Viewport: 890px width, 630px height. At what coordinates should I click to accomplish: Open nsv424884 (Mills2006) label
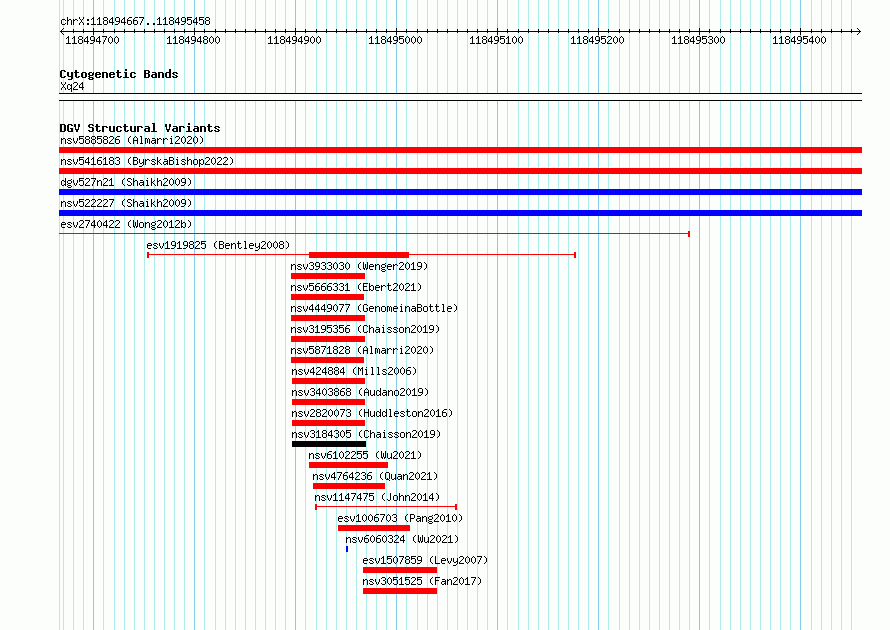354,371
